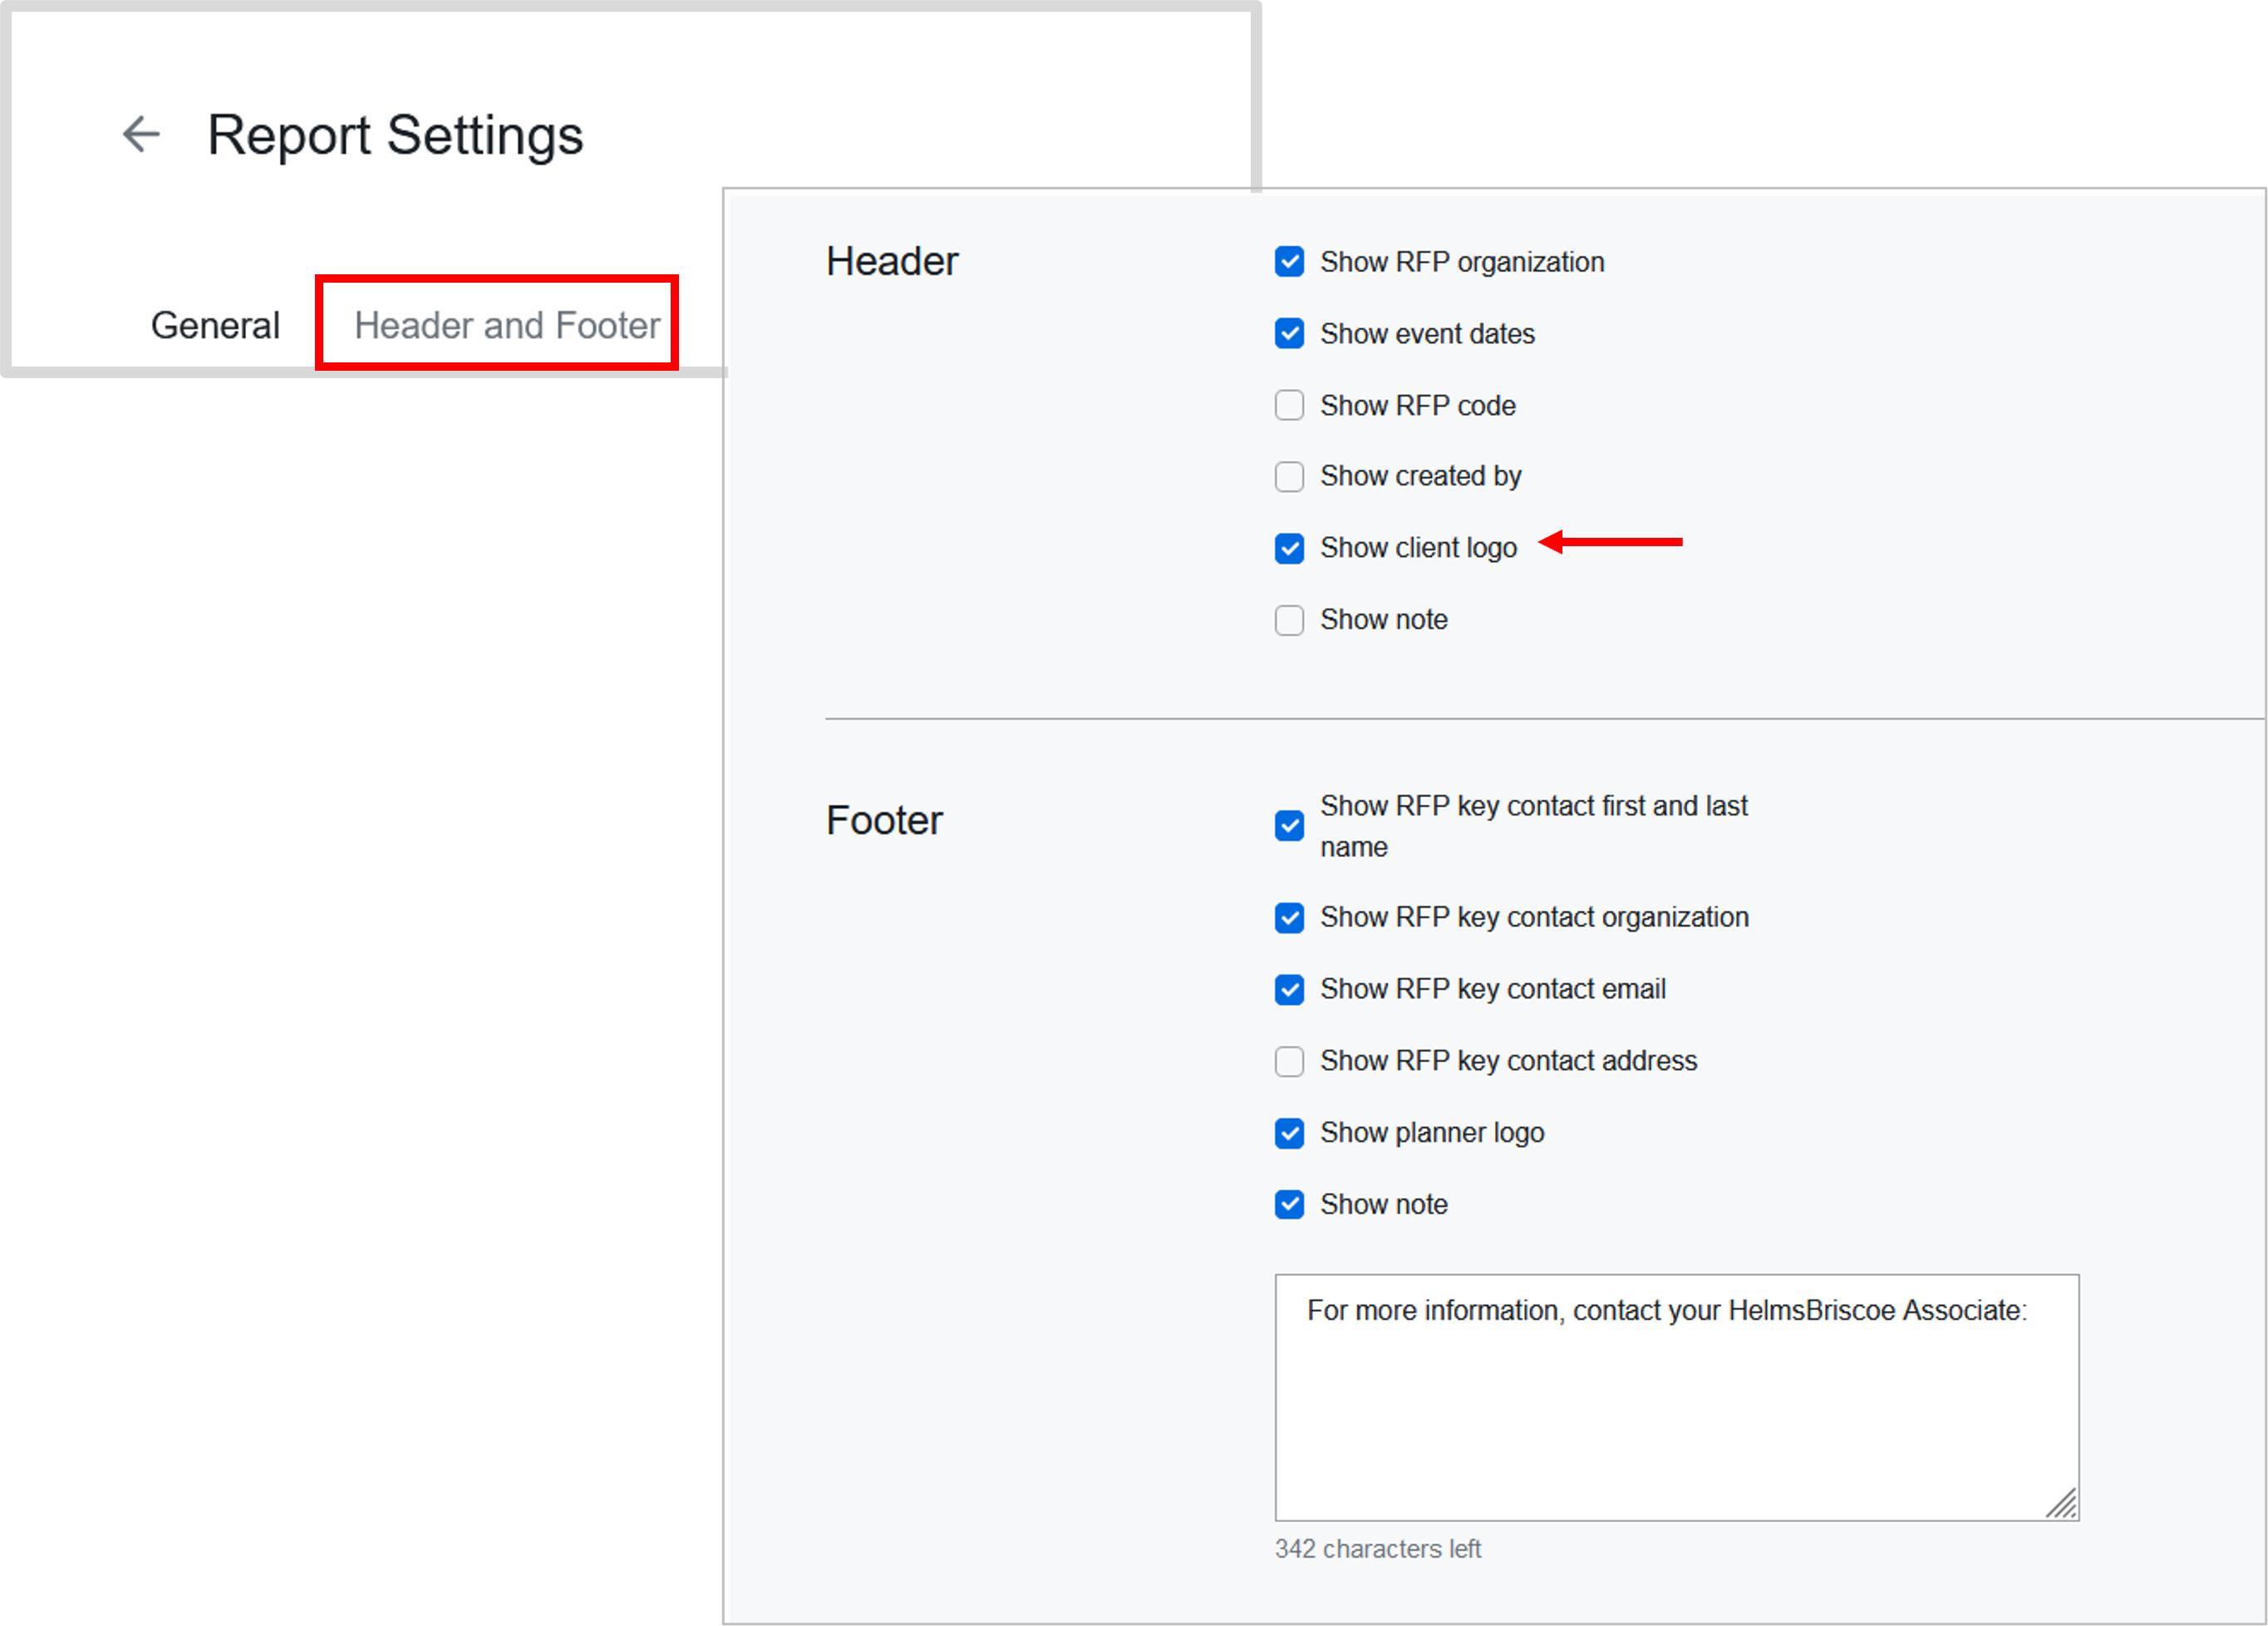Enable Show RFP code

tap(1289, 405)
